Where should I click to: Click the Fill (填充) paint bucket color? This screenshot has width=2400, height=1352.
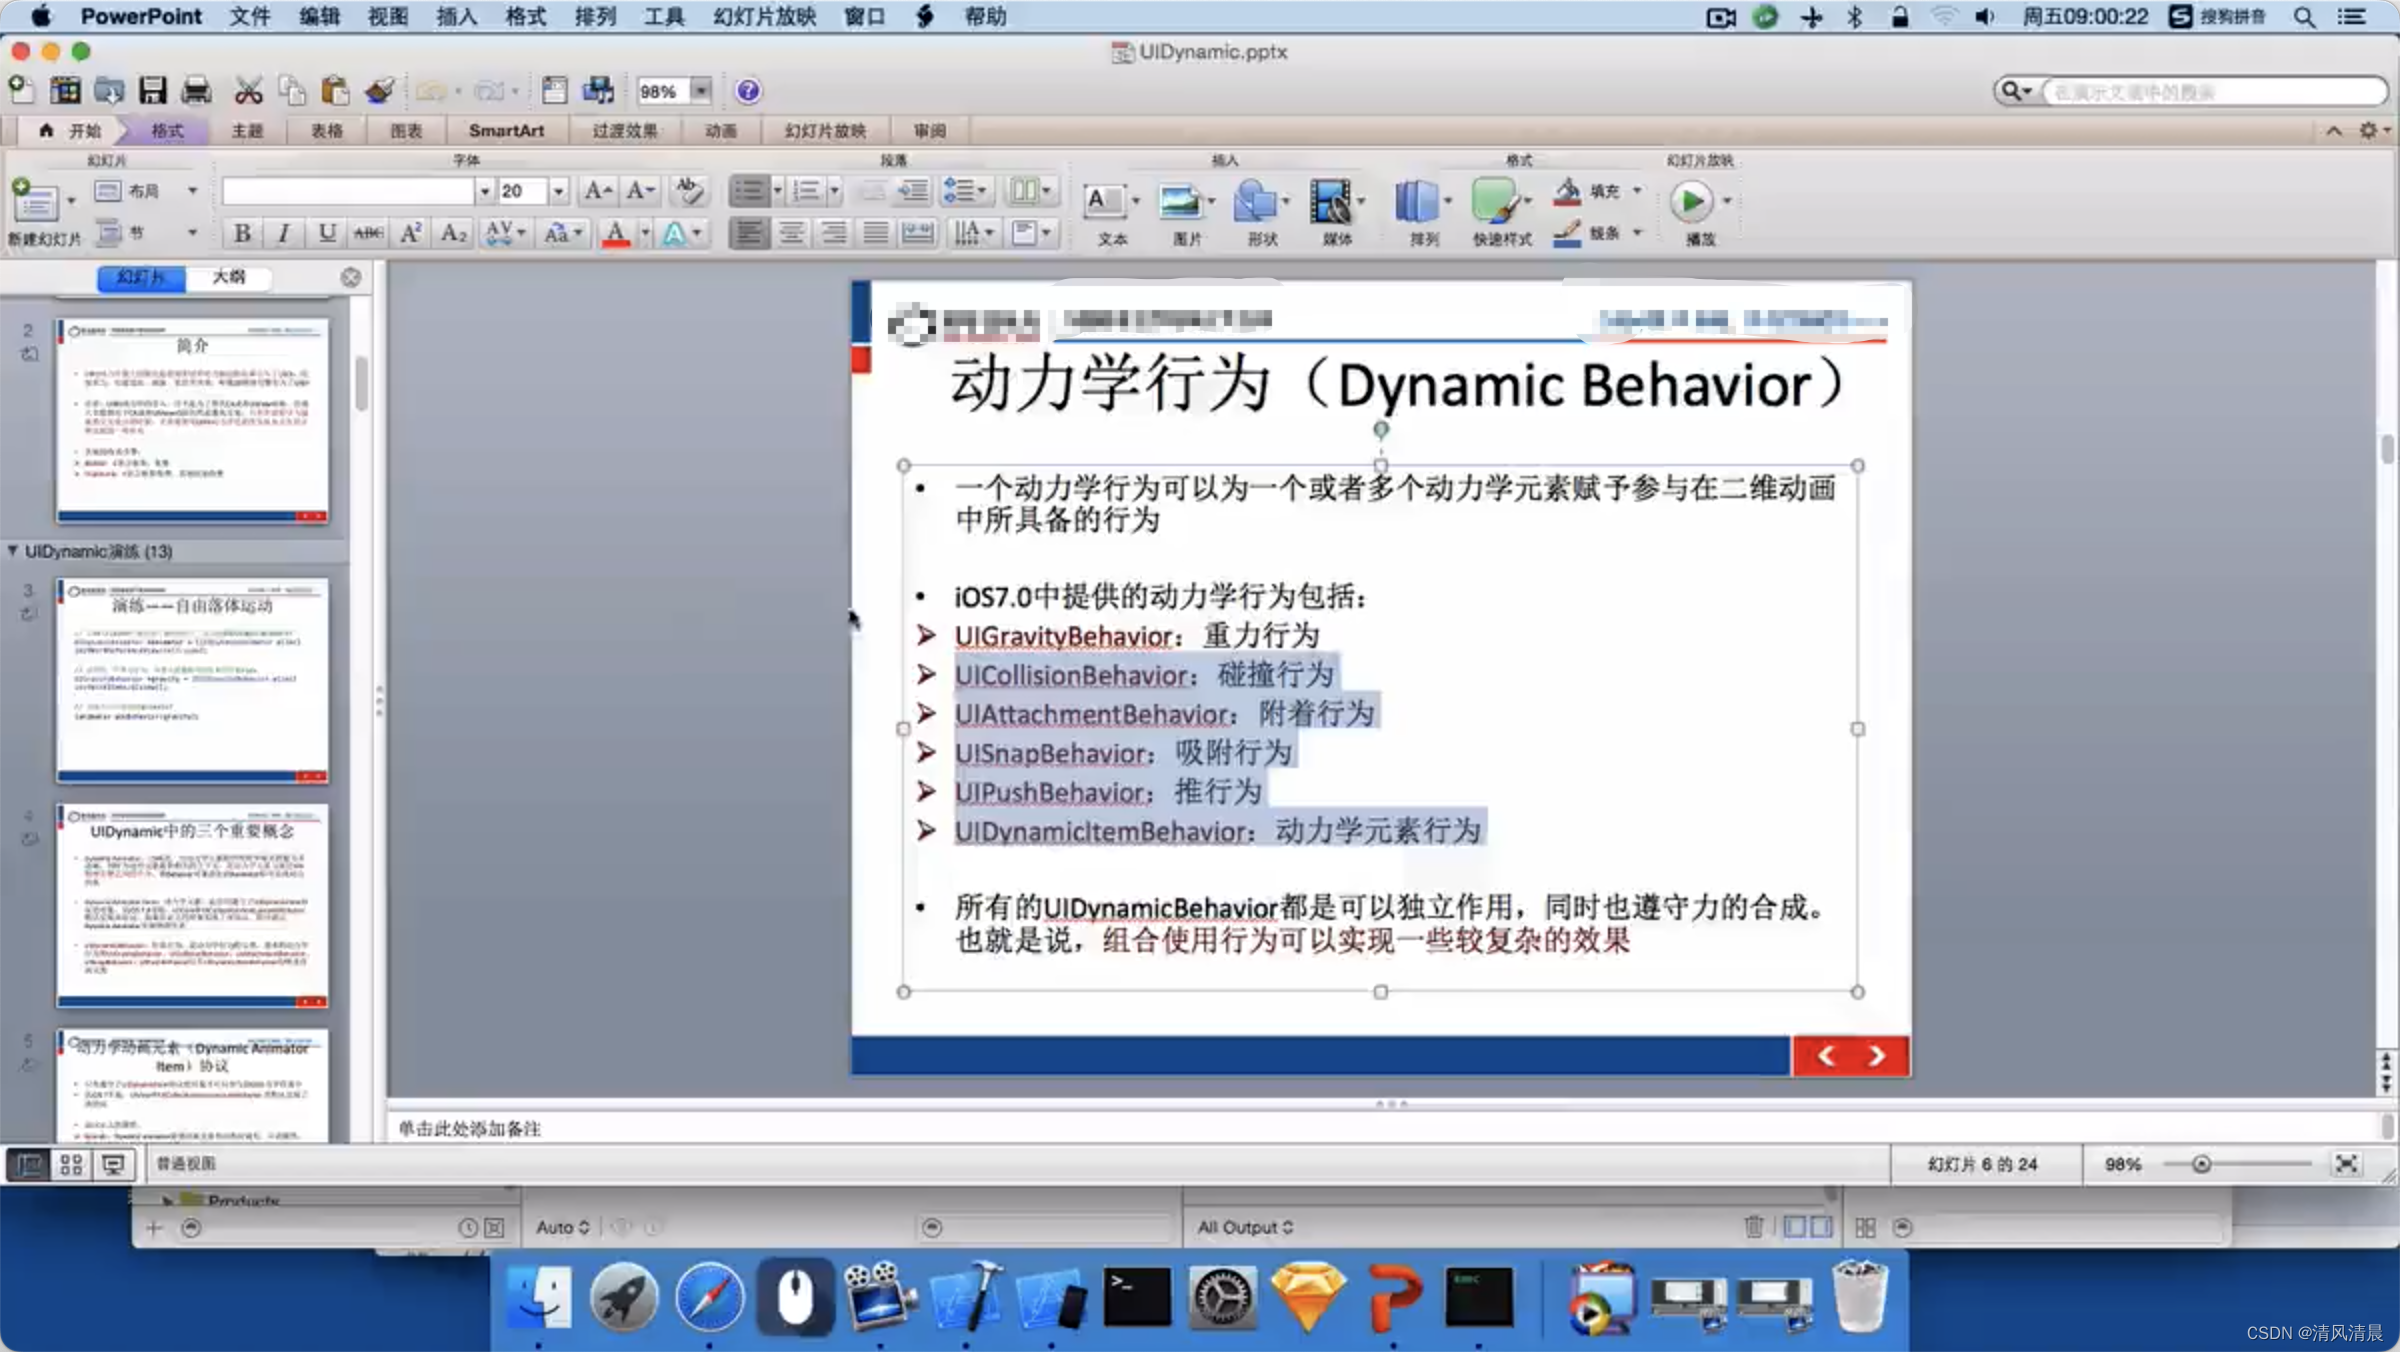[1567, 190]
